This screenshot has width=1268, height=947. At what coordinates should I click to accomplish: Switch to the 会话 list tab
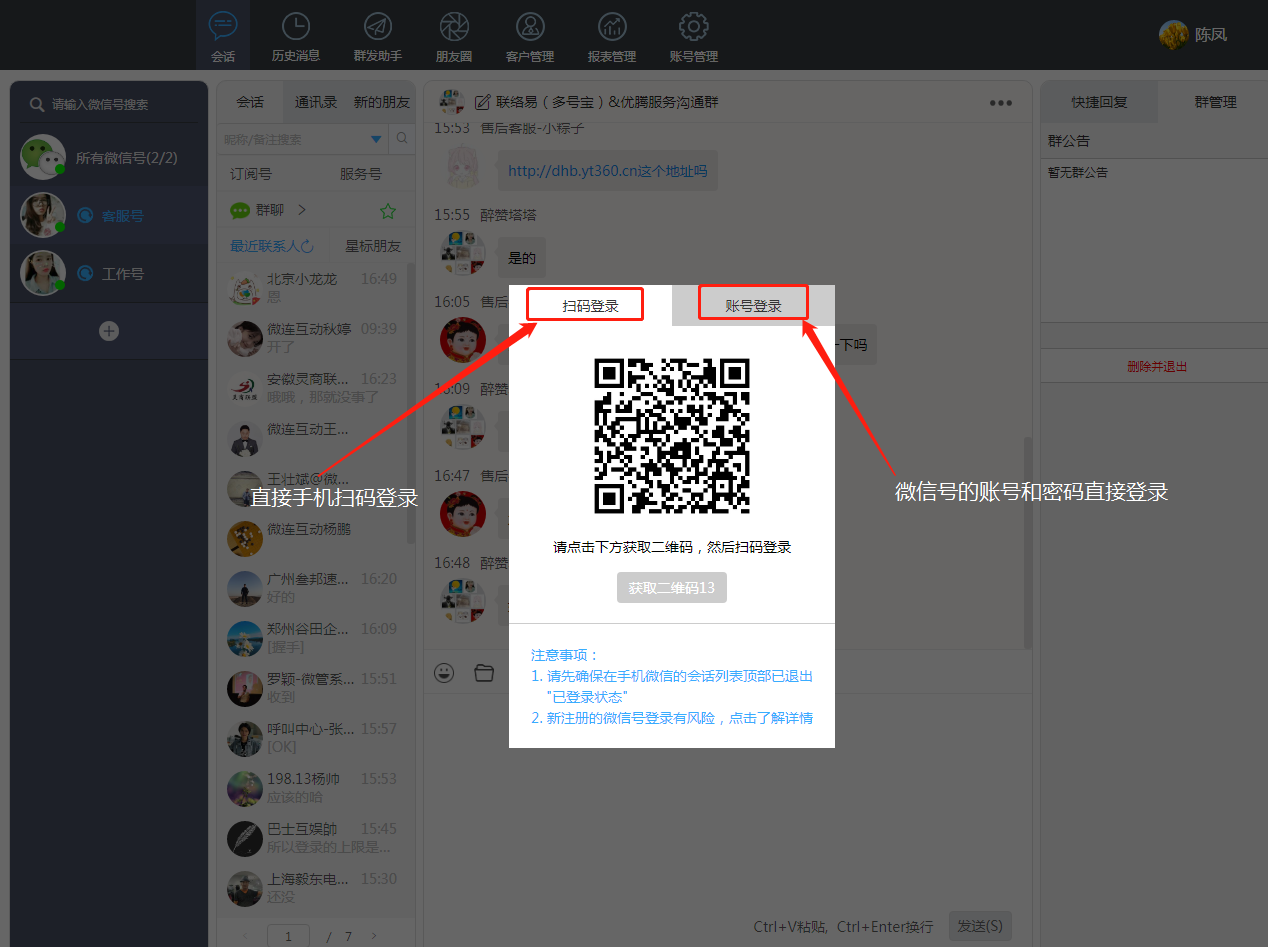click(250, 101)
